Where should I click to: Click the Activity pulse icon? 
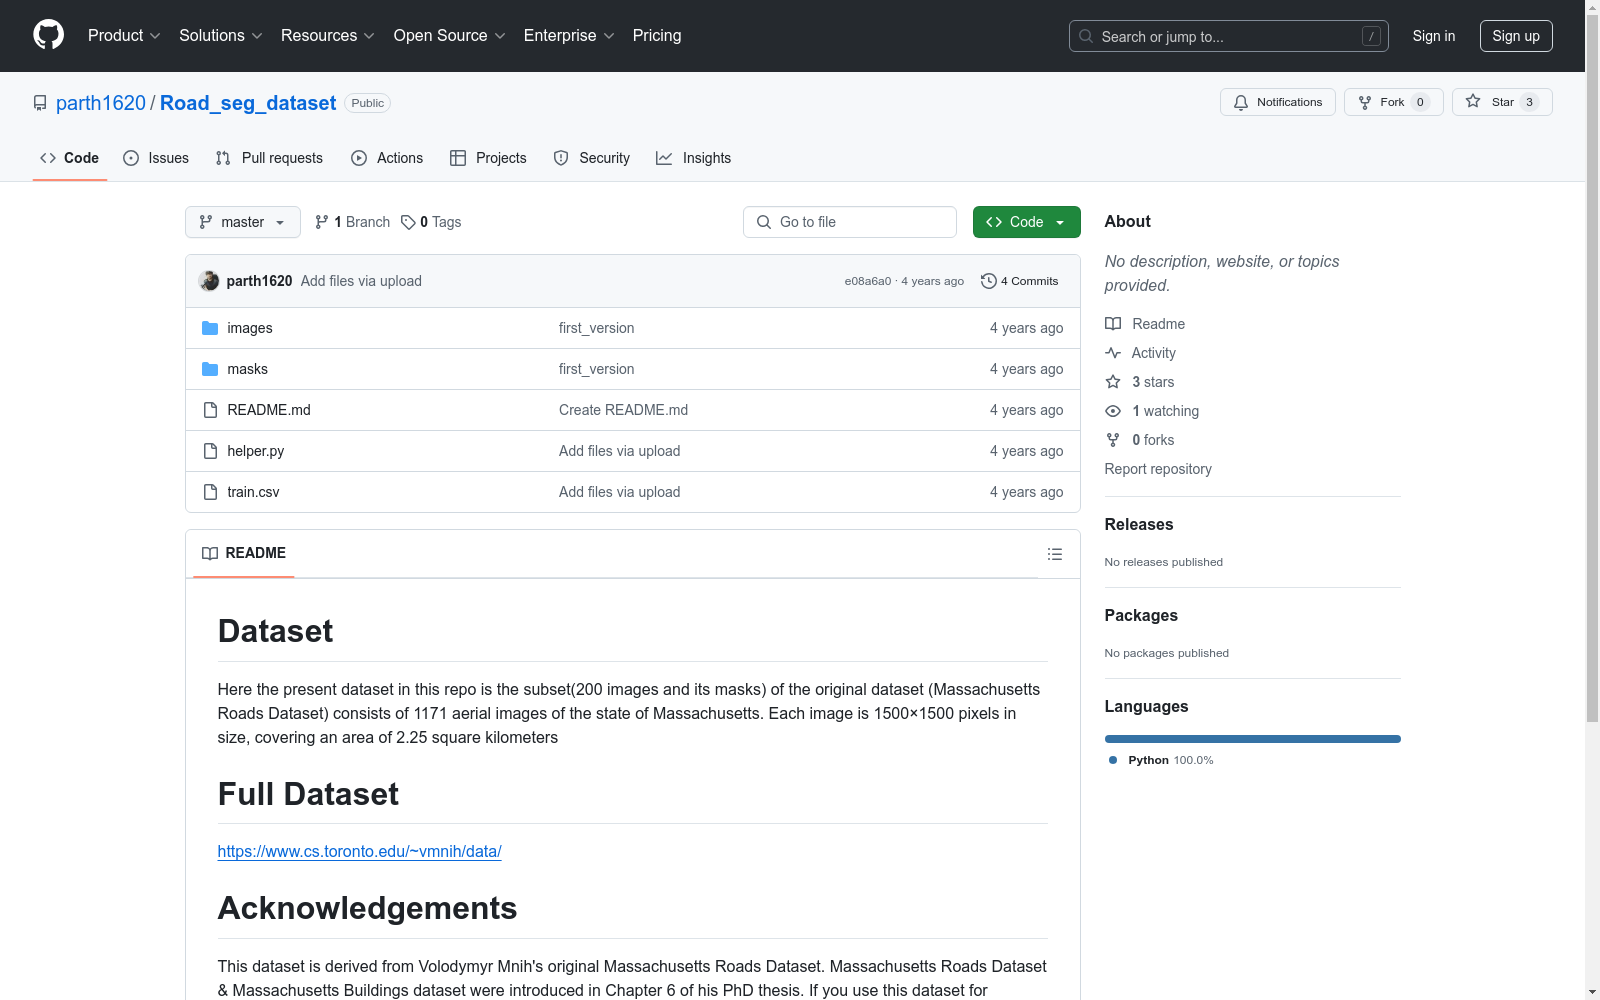1113,353
